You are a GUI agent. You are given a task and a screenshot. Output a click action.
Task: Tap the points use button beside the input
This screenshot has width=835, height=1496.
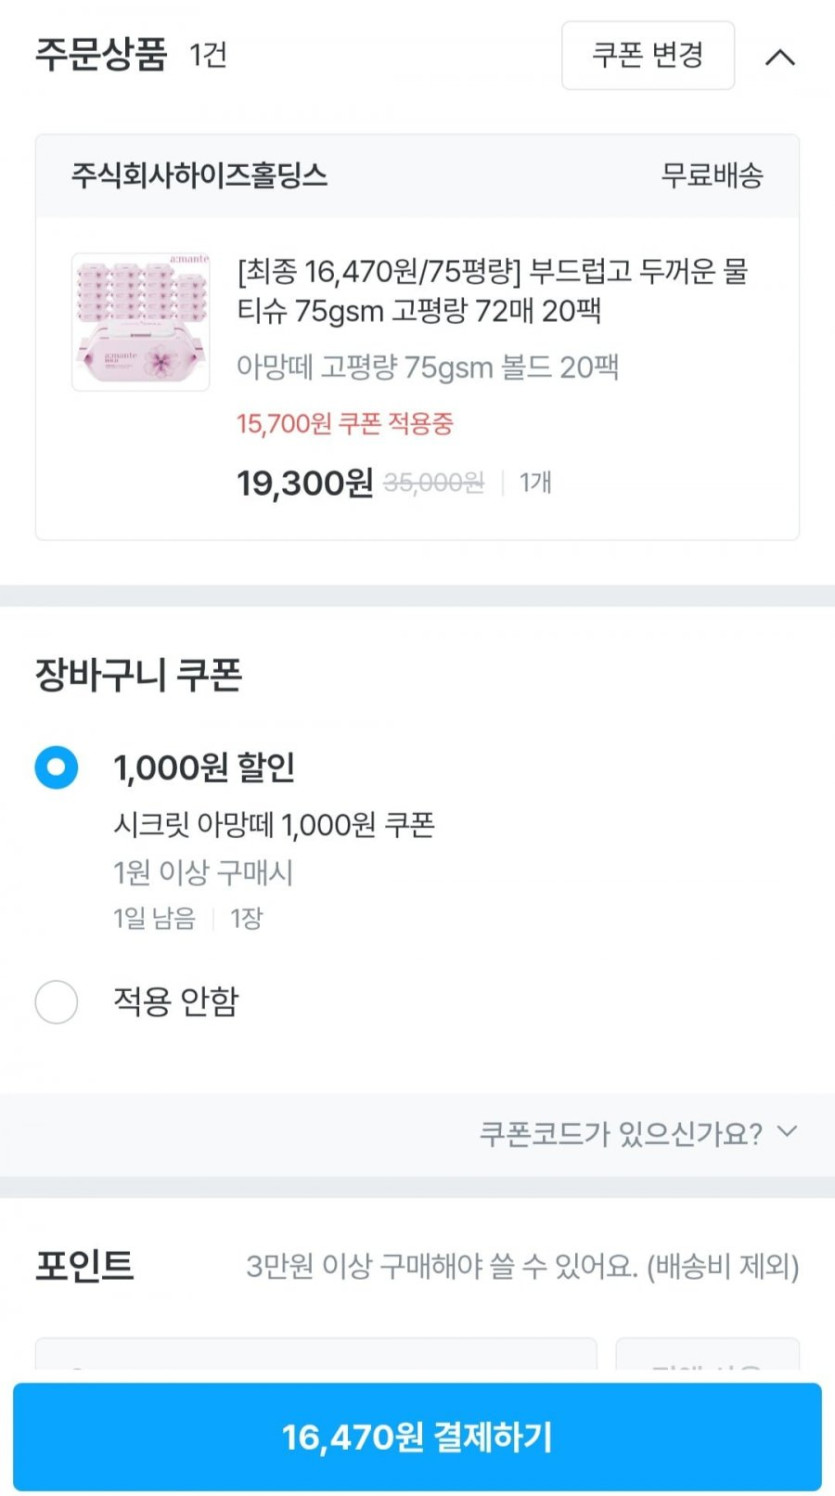(707, 1355)
